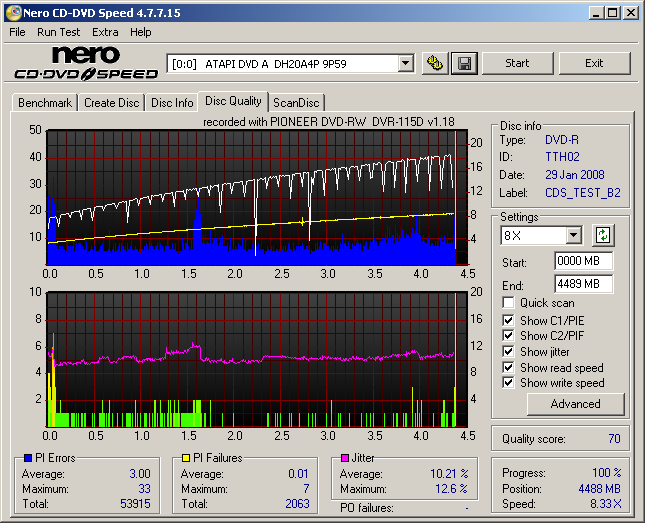Open the File menu

tap(17, 32)
